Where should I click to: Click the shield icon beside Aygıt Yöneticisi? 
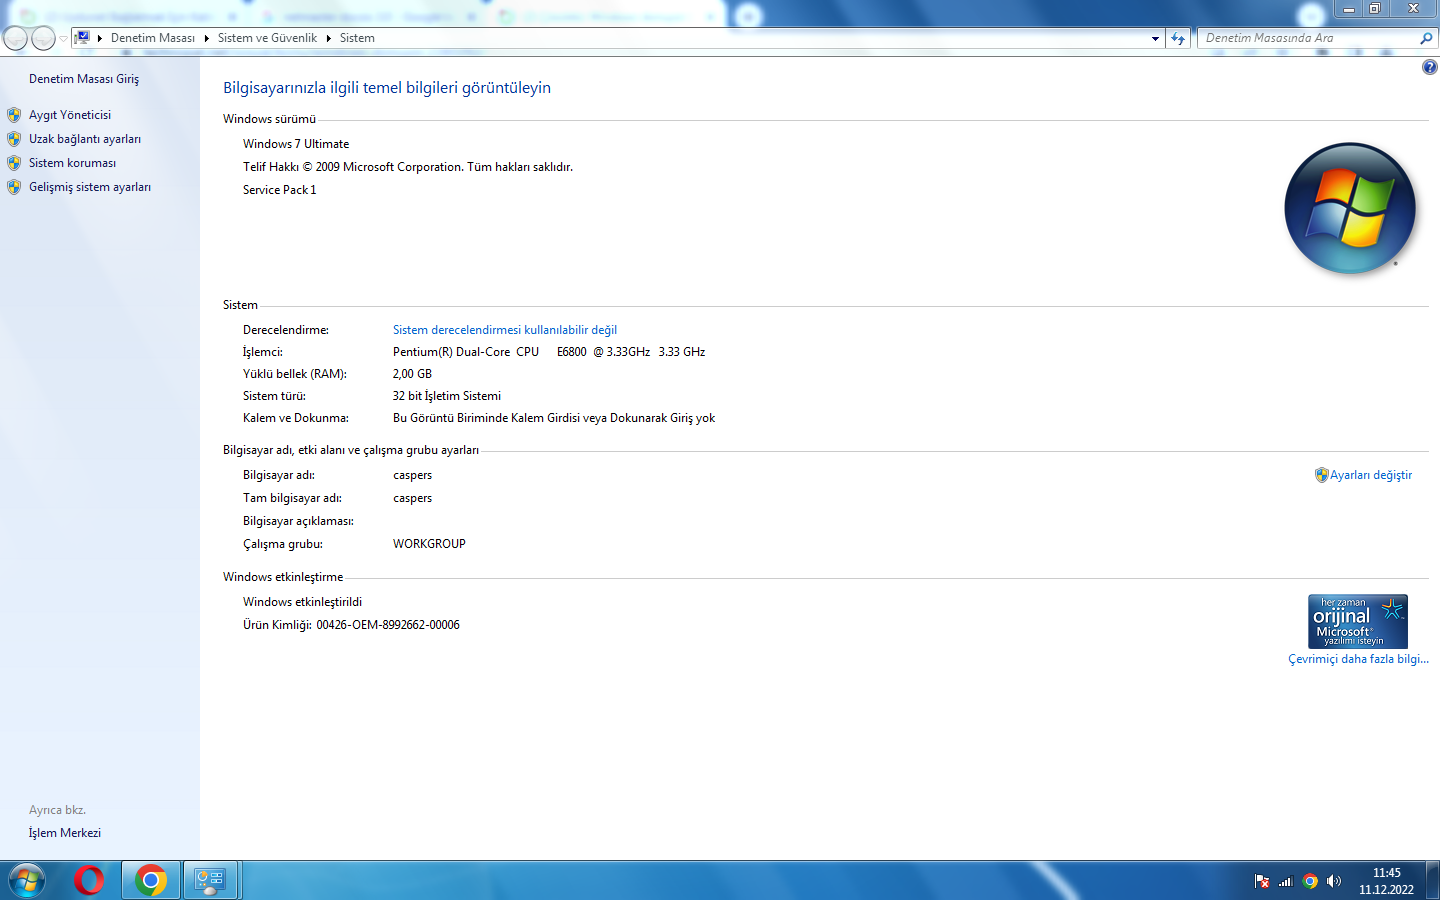pyautogui.click(x=14, y=115)
